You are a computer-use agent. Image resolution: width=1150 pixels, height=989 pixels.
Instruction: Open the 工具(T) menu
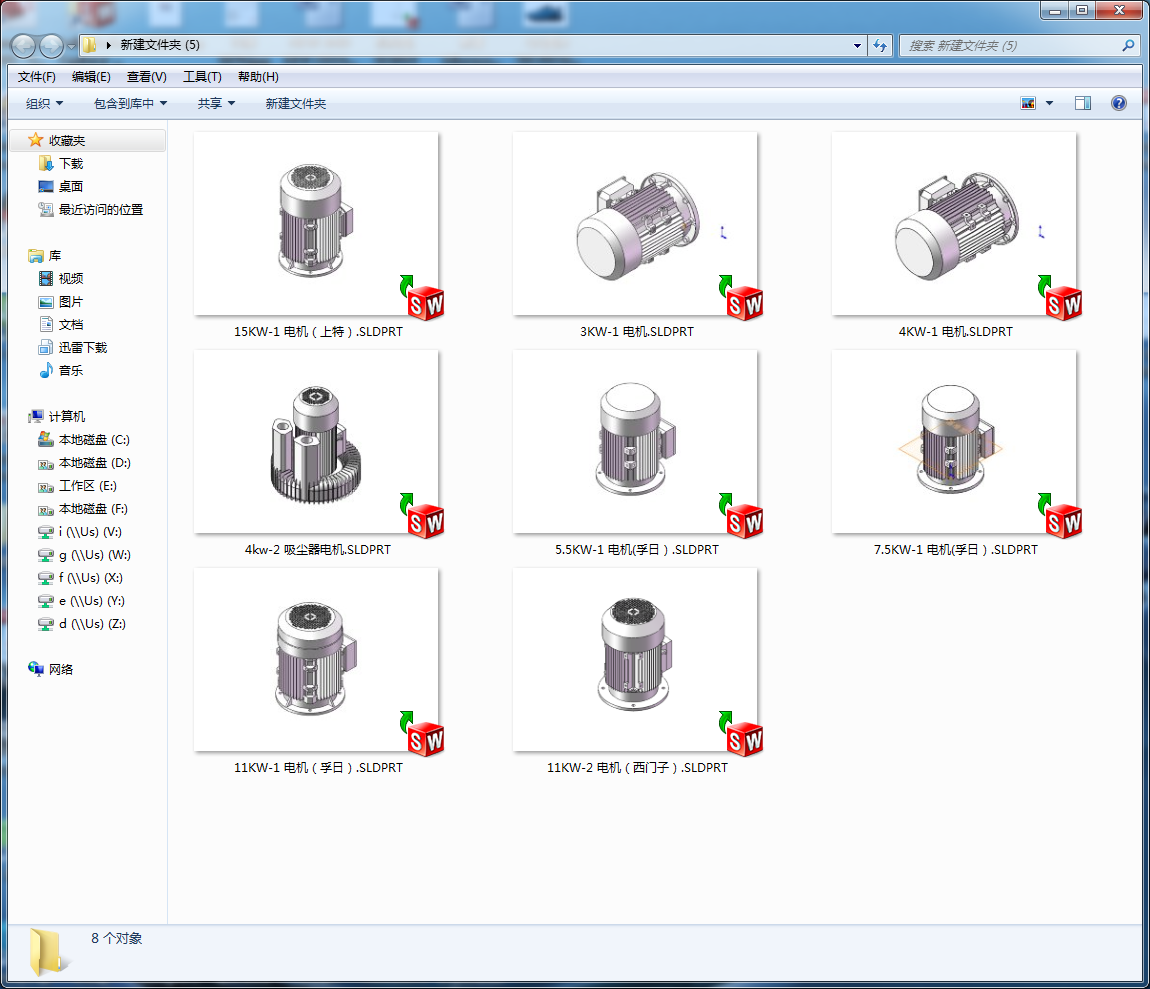tap(202, 77)
